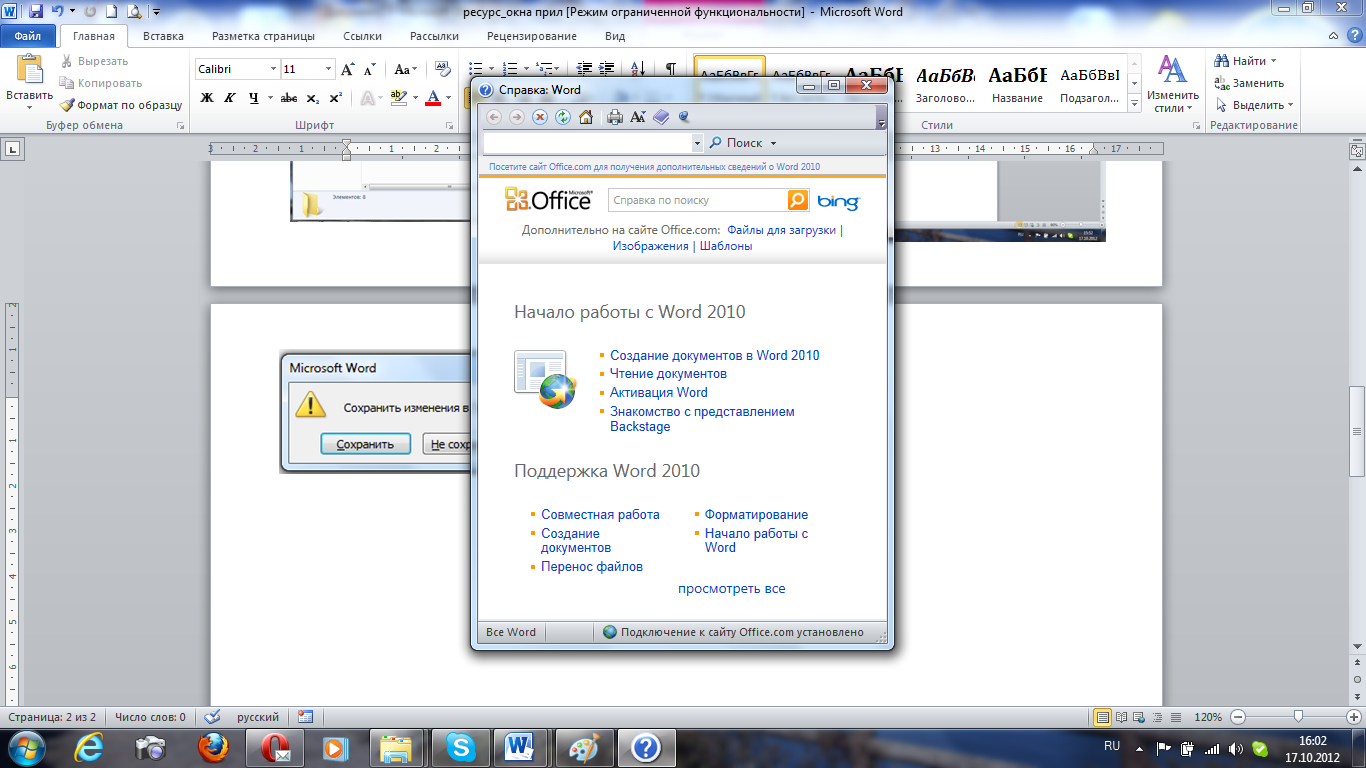Image resolution: width=1366 pixels, height=768 pixels.
Task: Open the font size 11 dropdown
Action: (x=328, y=69)
